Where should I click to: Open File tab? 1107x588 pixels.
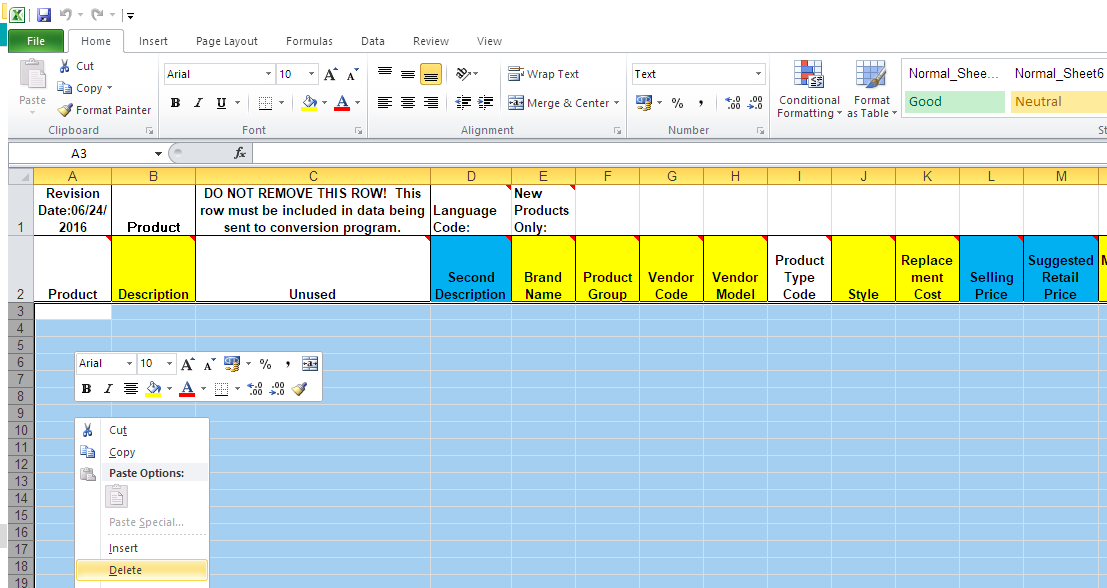(x=36, y=41)
